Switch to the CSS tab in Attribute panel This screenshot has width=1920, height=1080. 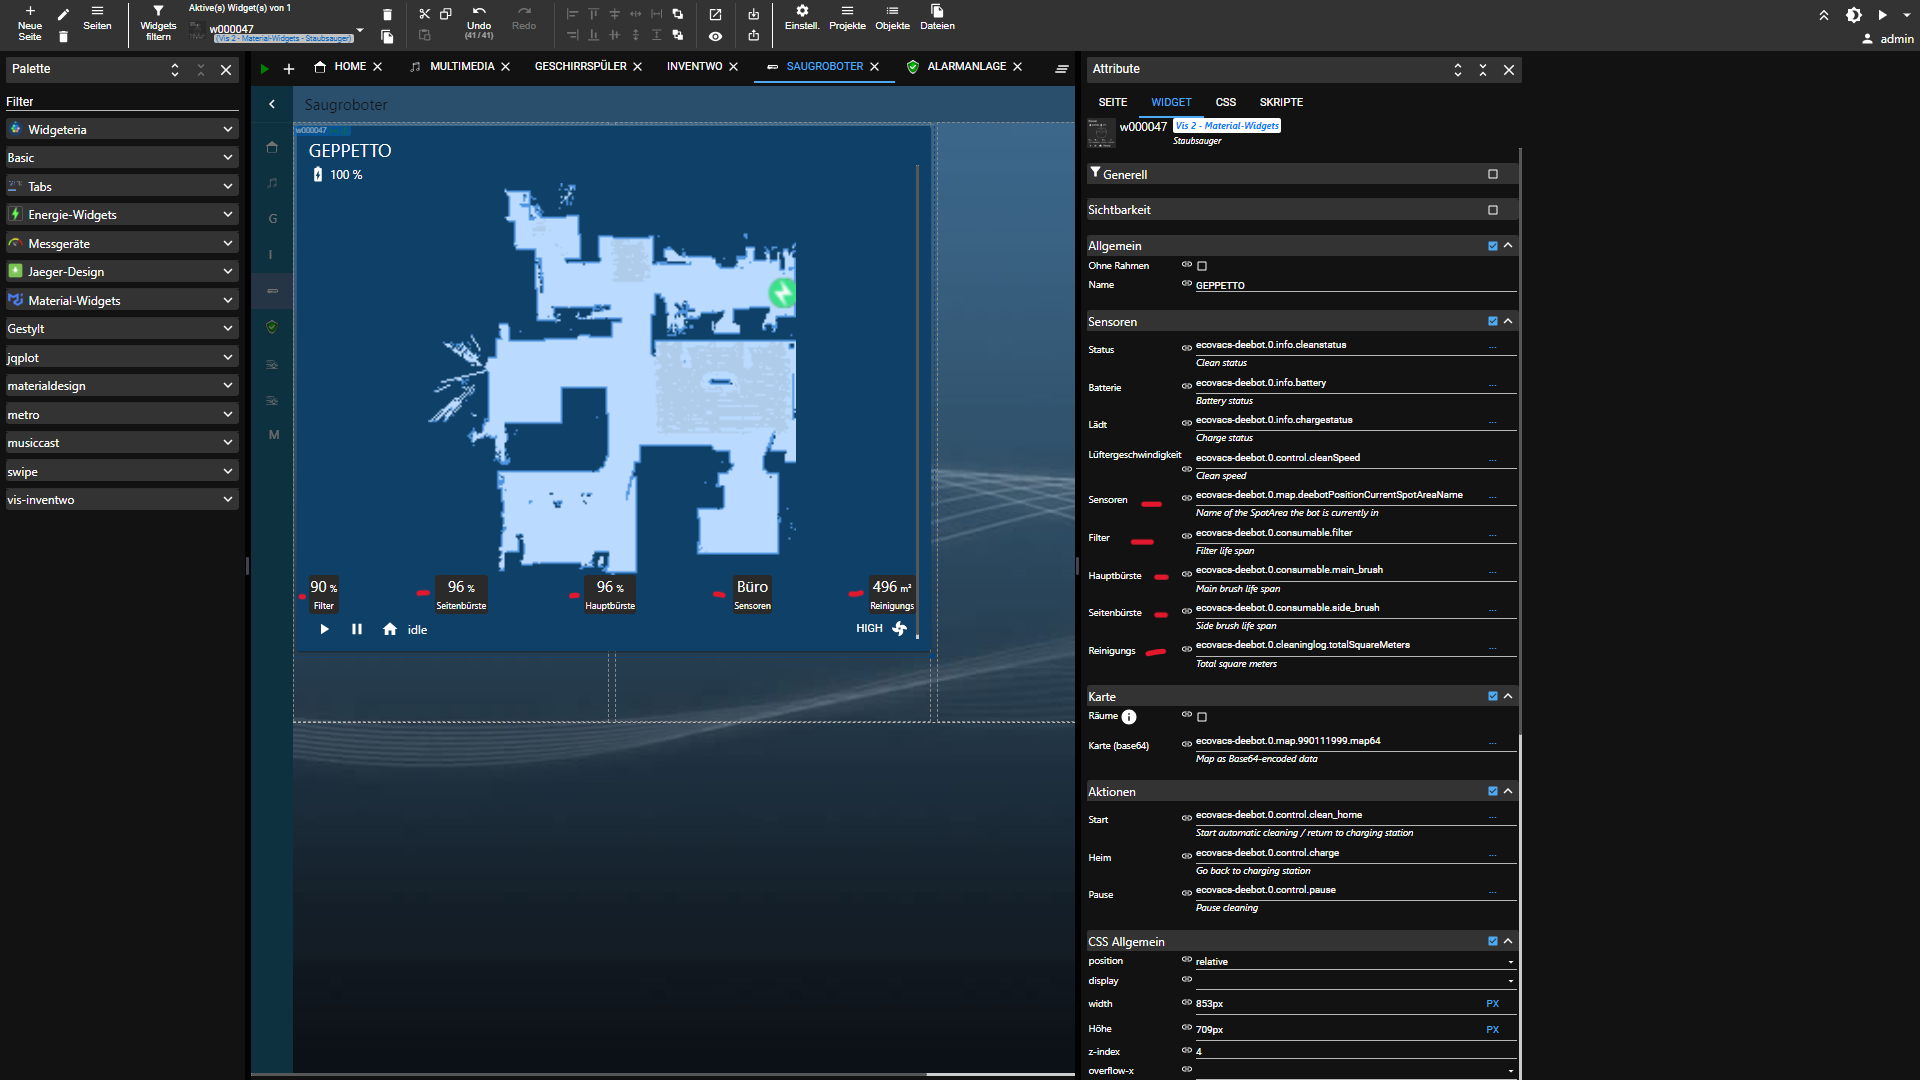(x=1225, y=102)
